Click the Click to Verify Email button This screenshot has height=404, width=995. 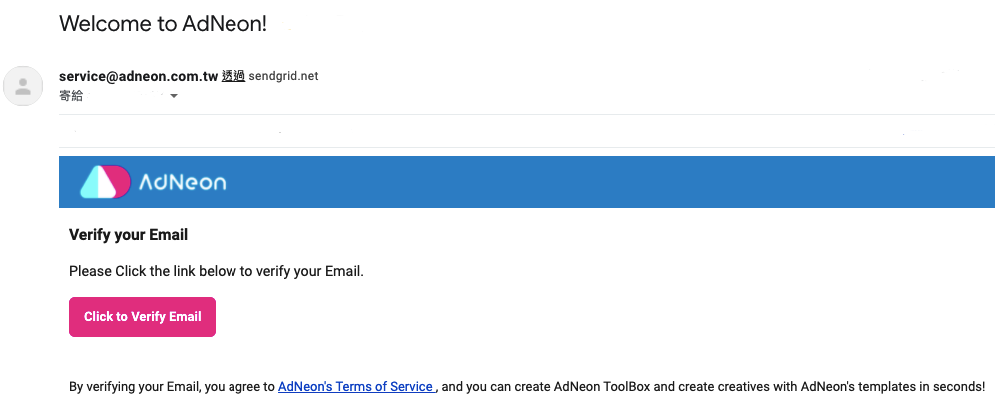click(x=142, y=316)
